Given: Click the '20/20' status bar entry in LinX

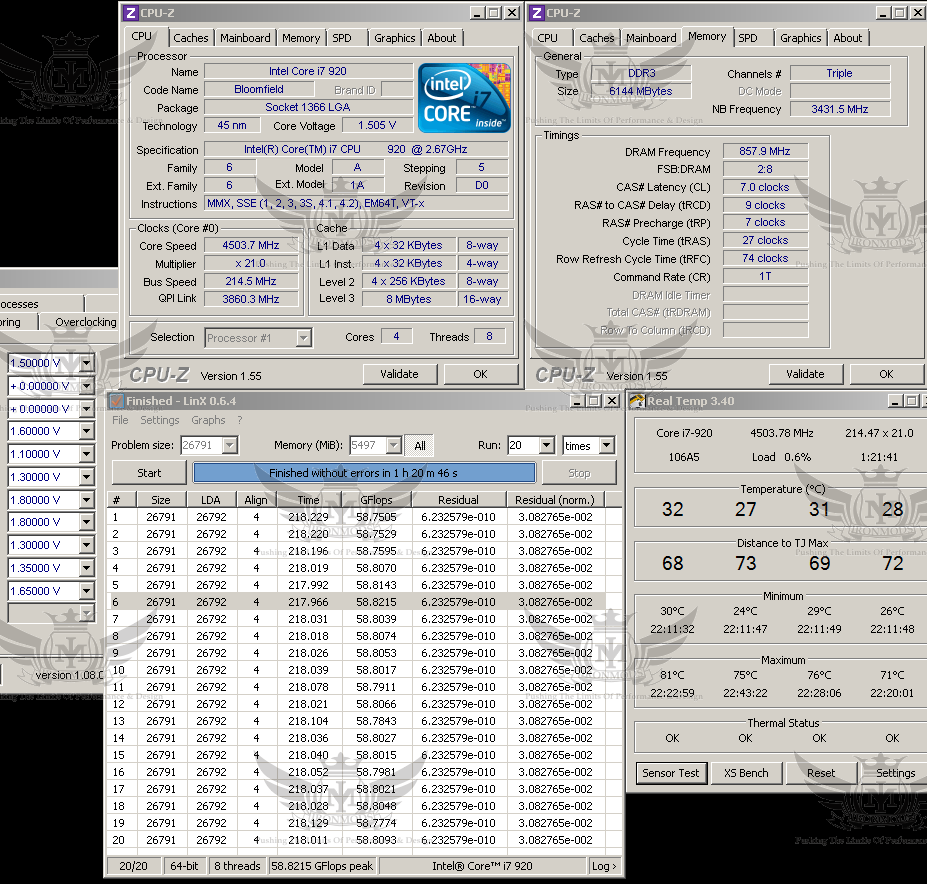Looking at the screenshot, I should pos(134,866).
